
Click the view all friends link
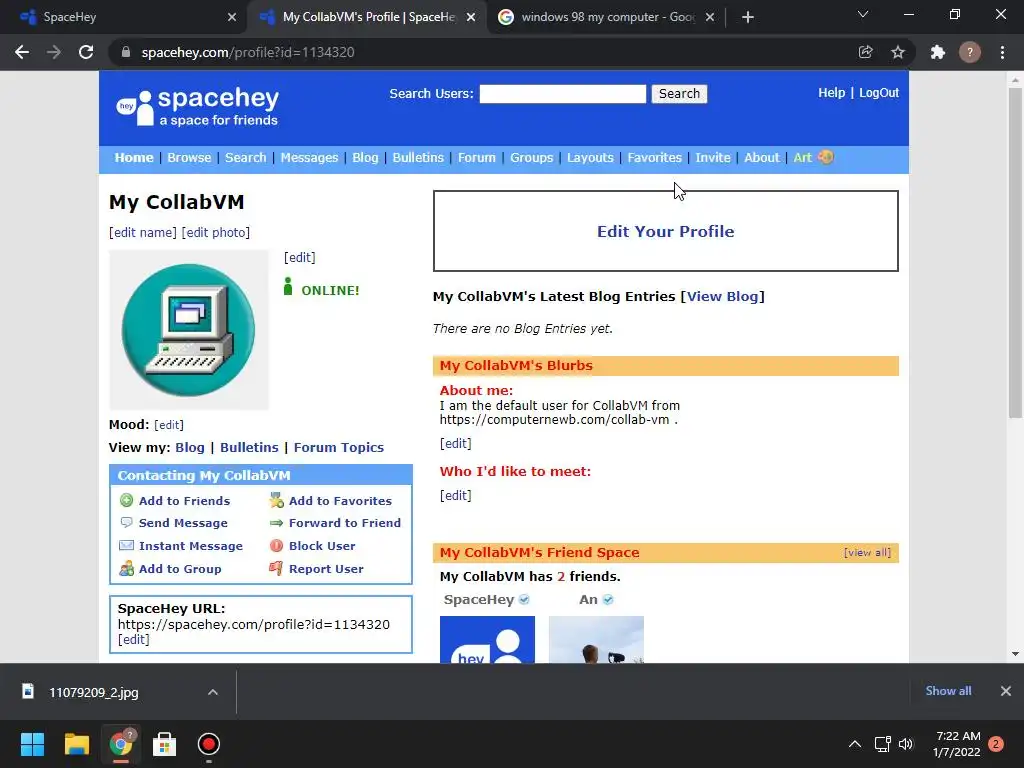867,552
